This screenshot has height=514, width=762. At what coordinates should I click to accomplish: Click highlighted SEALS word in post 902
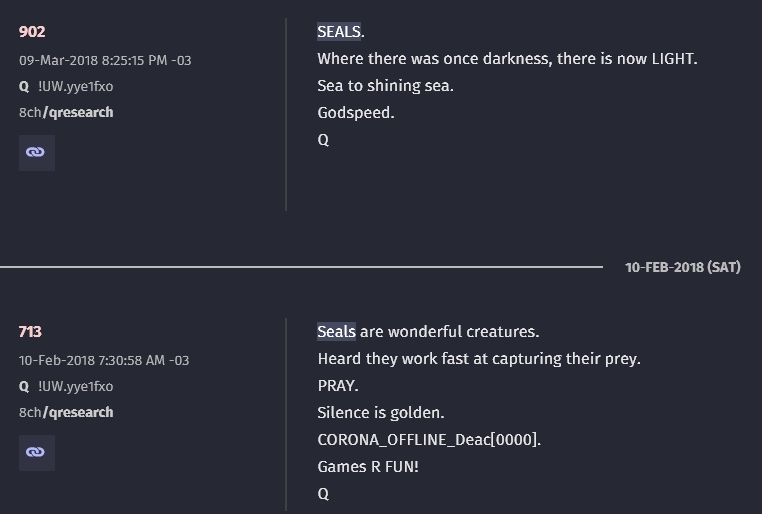[339, 32]
